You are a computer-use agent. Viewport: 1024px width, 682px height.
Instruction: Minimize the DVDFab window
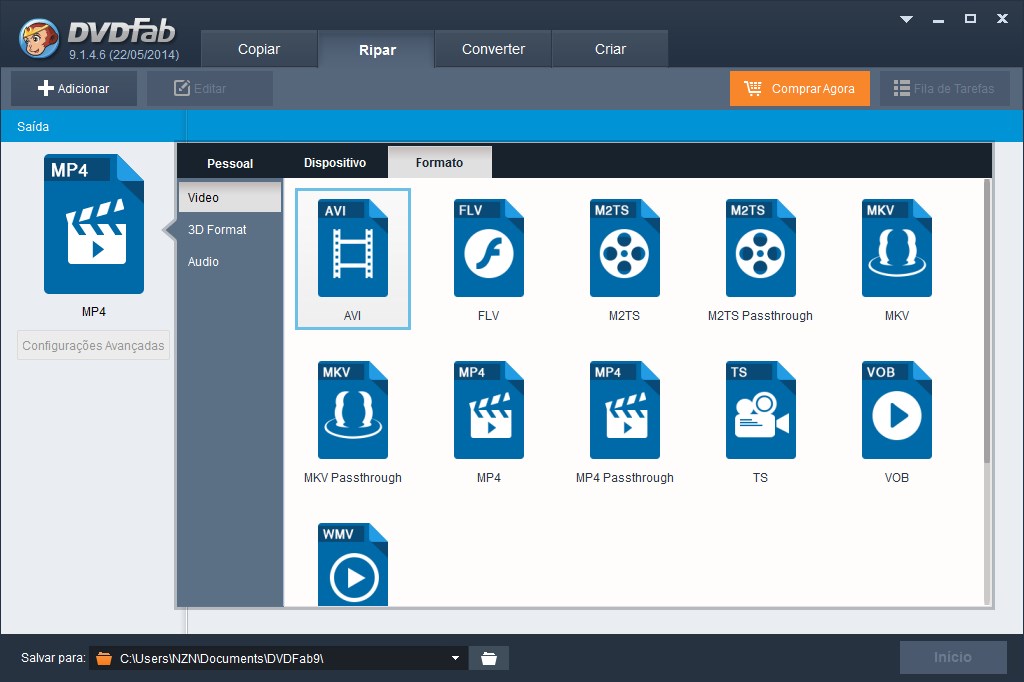point(938,19)
